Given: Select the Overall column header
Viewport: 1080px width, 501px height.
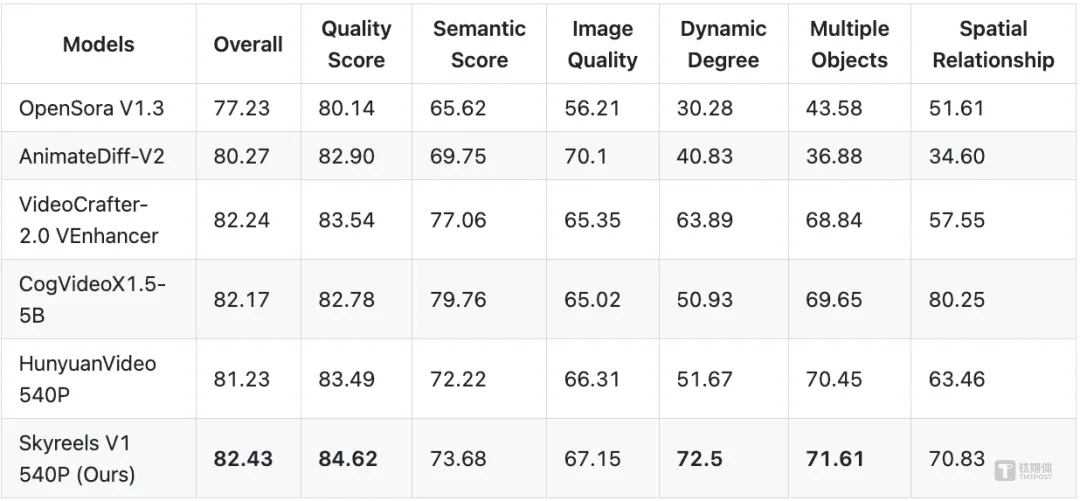Looking at the screenshot, I should pyautogui.click(x=248, y=44).
